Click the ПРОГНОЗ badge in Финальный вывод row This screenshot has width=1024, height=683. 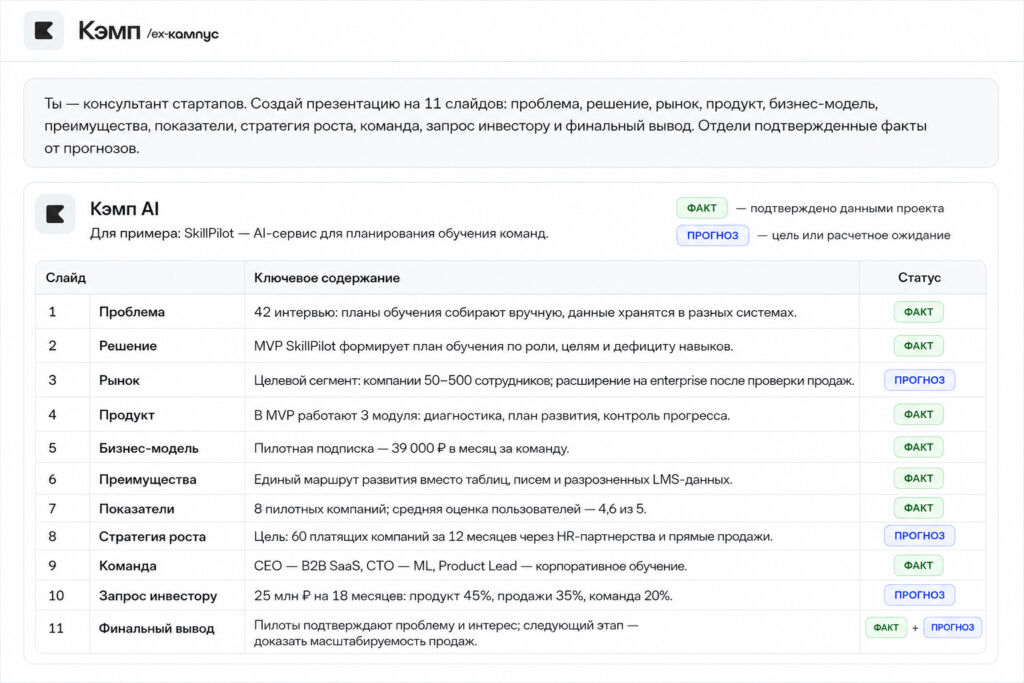click(x=952, y=627)
